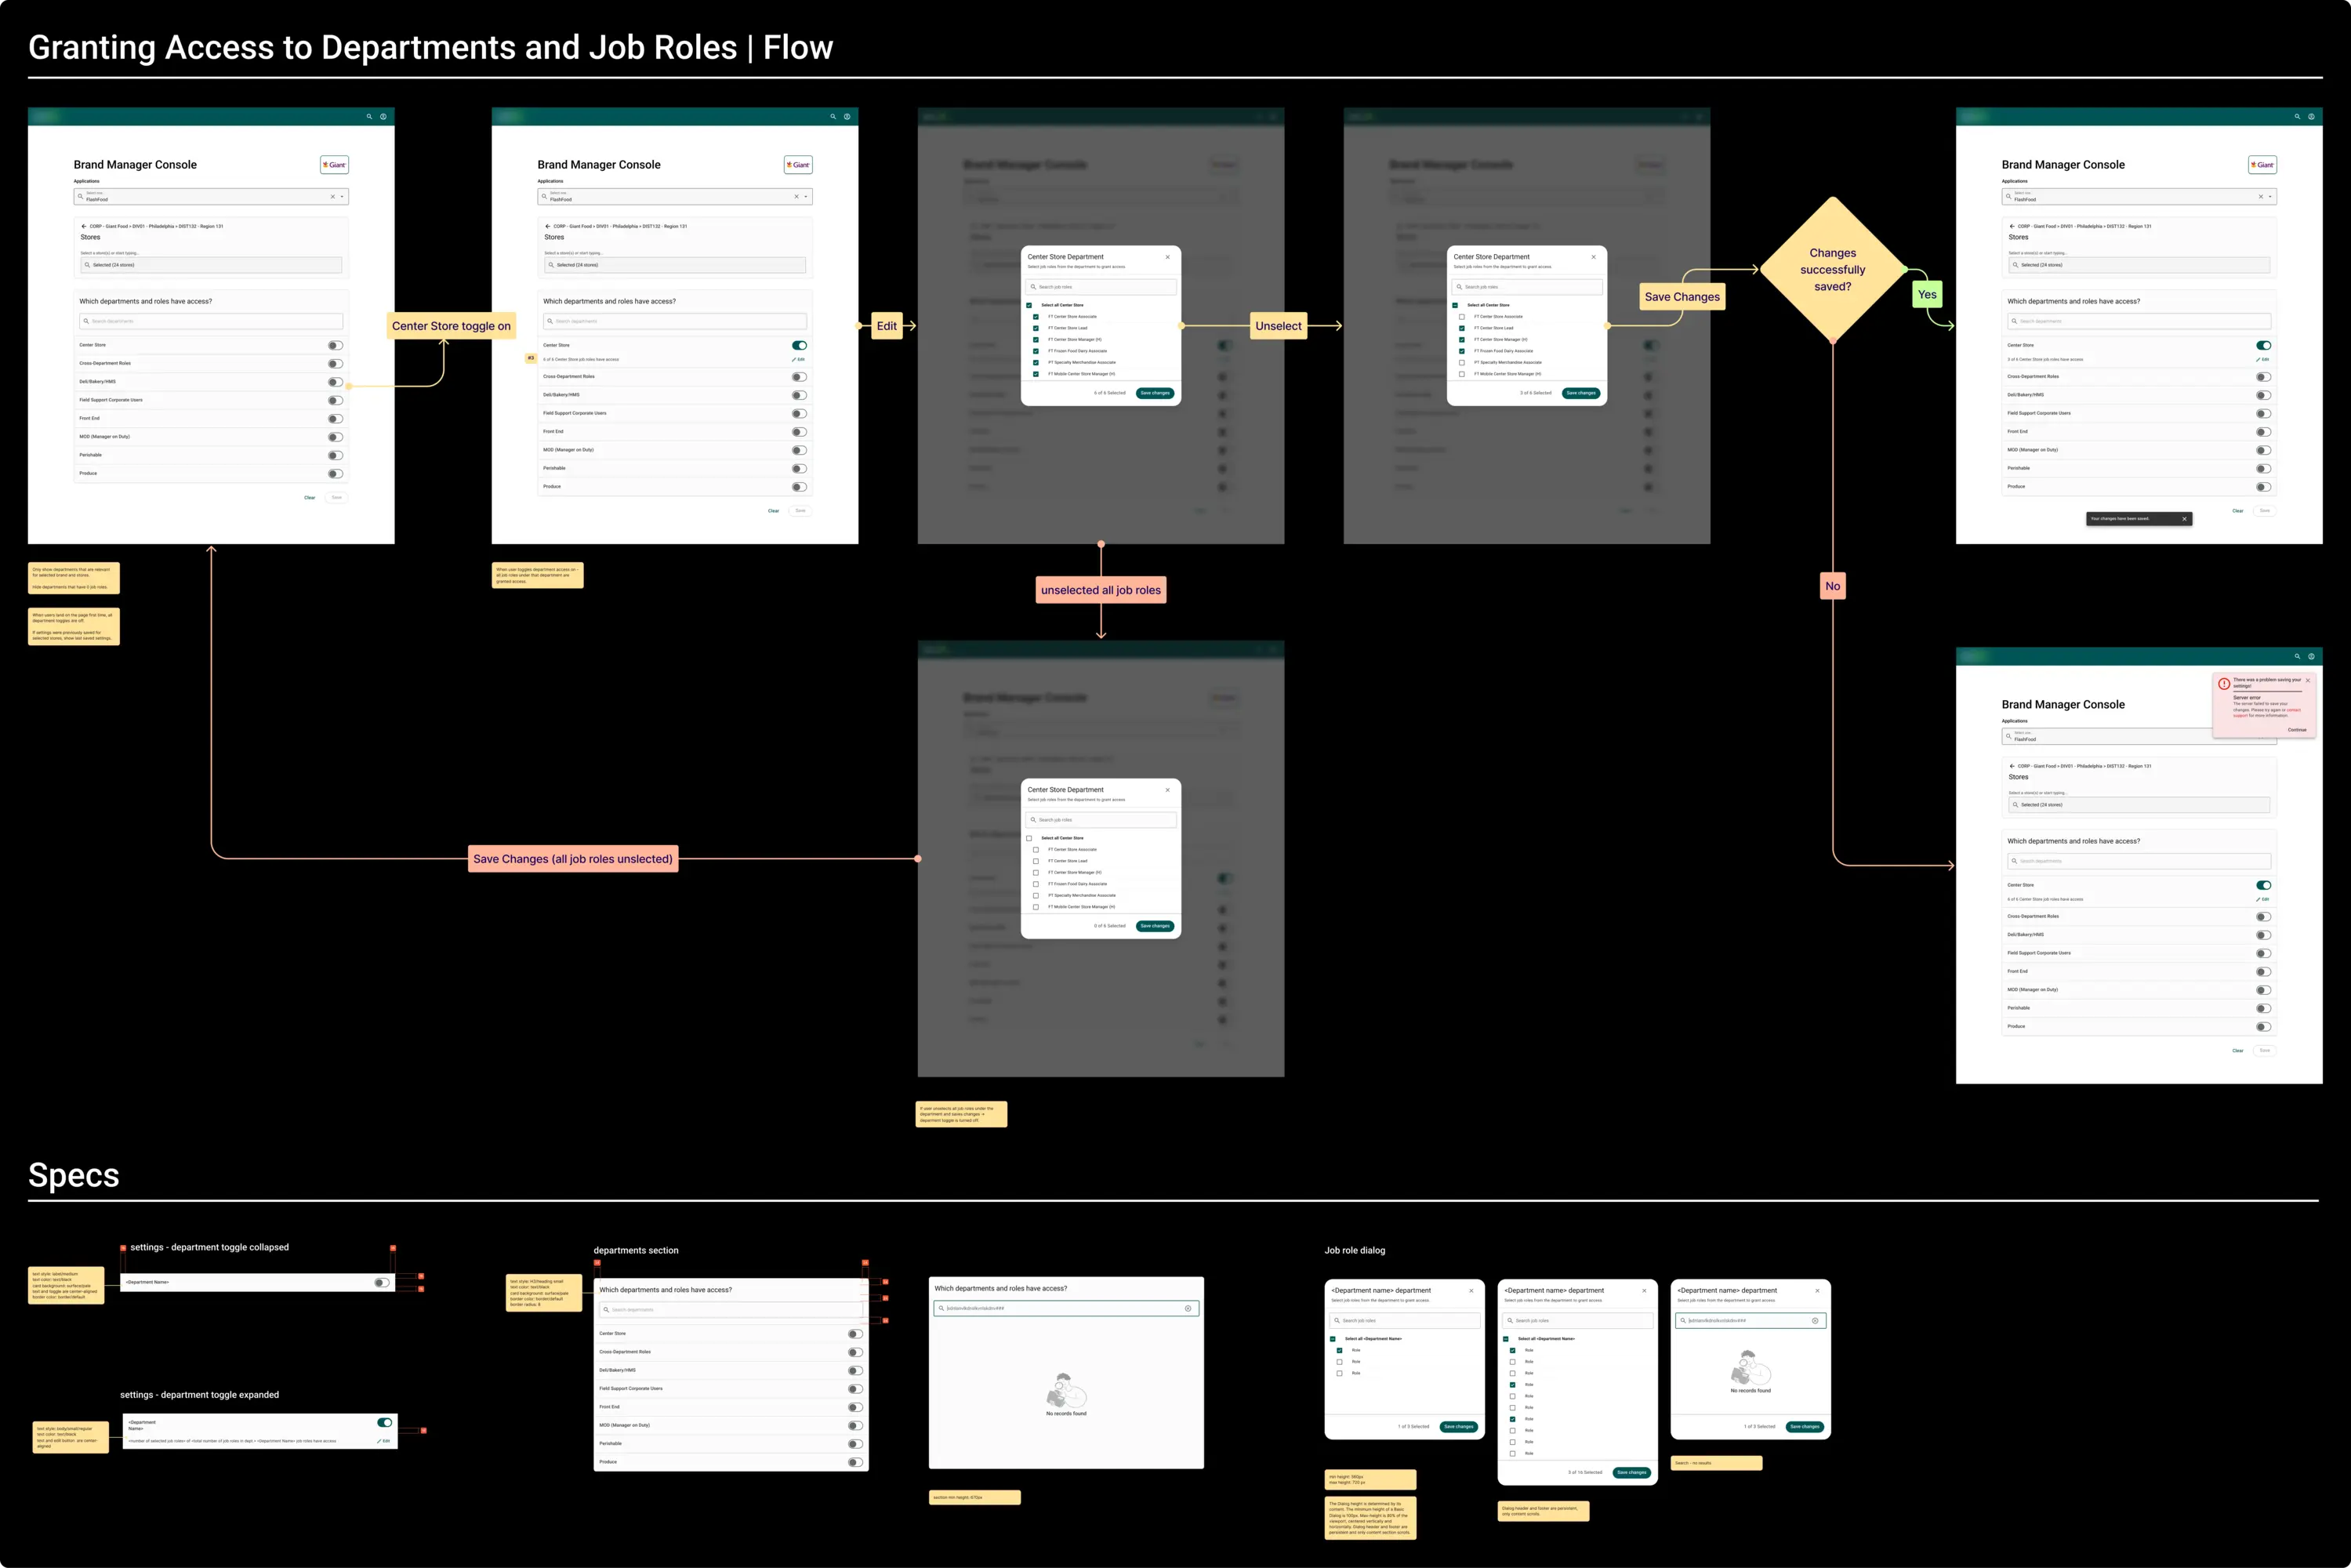Open Applications dropdown arrow on first flow screen

point(342,197)
